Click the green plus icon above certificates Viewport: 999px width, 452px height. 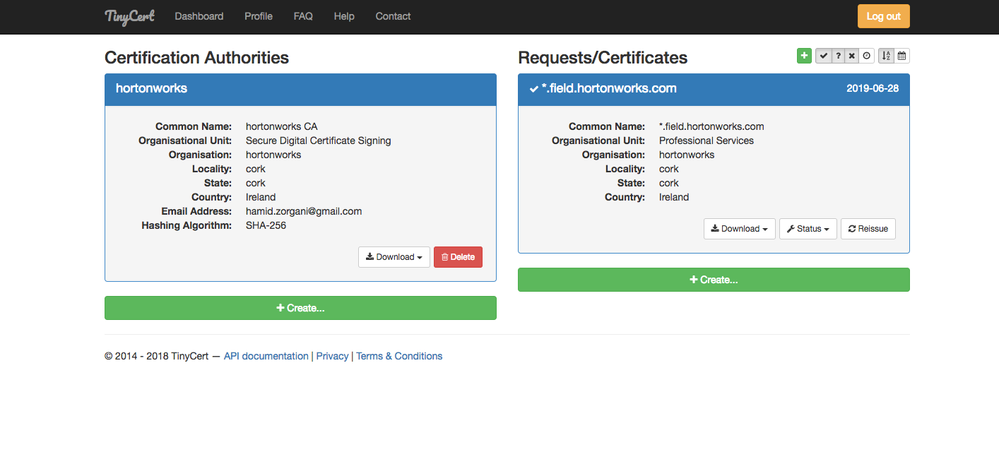(804, 56)
